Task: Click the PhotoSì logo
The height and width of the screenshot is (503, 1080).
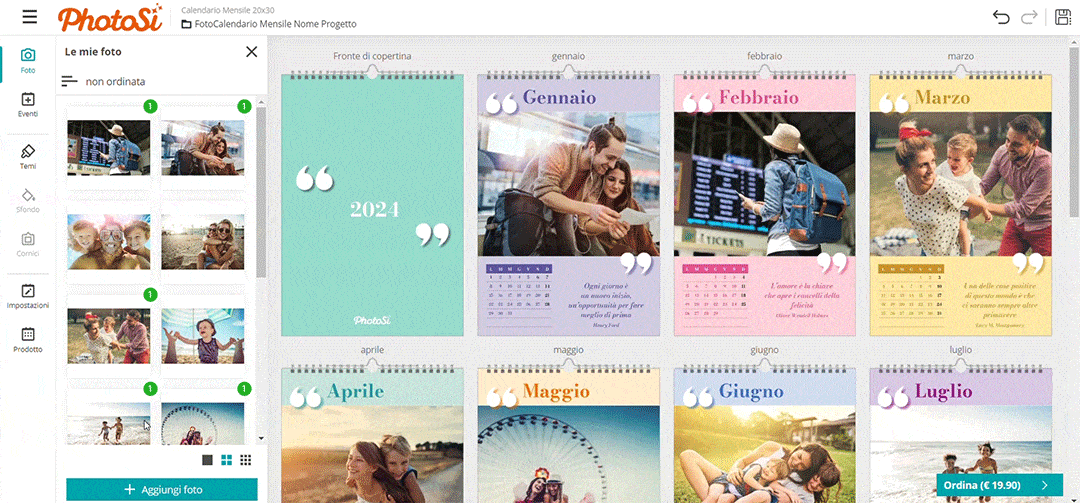Action: coord(110,19)
